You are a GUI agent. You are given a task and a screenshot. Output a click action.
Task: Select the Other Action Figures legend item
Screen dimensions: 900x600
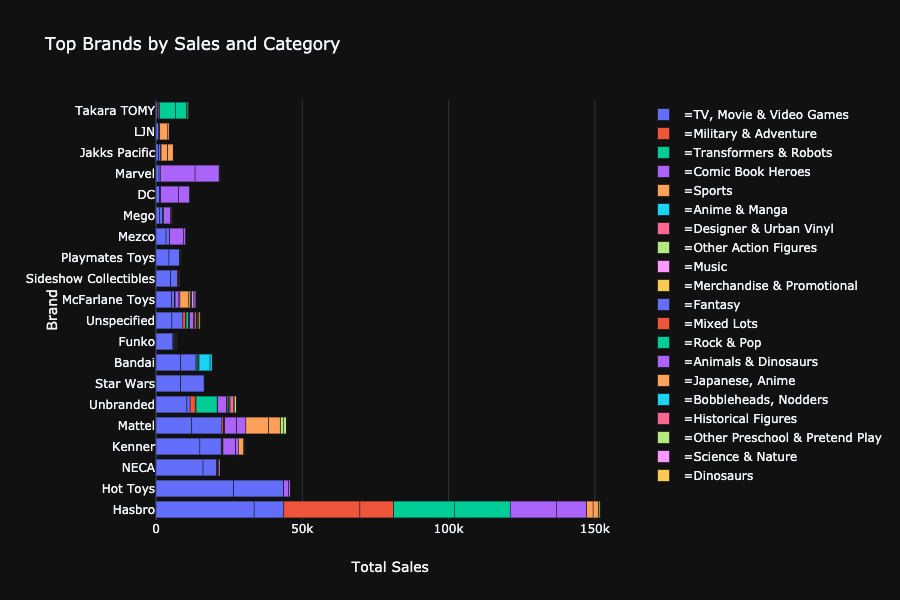pyautogui.click(x=749, y=248)
